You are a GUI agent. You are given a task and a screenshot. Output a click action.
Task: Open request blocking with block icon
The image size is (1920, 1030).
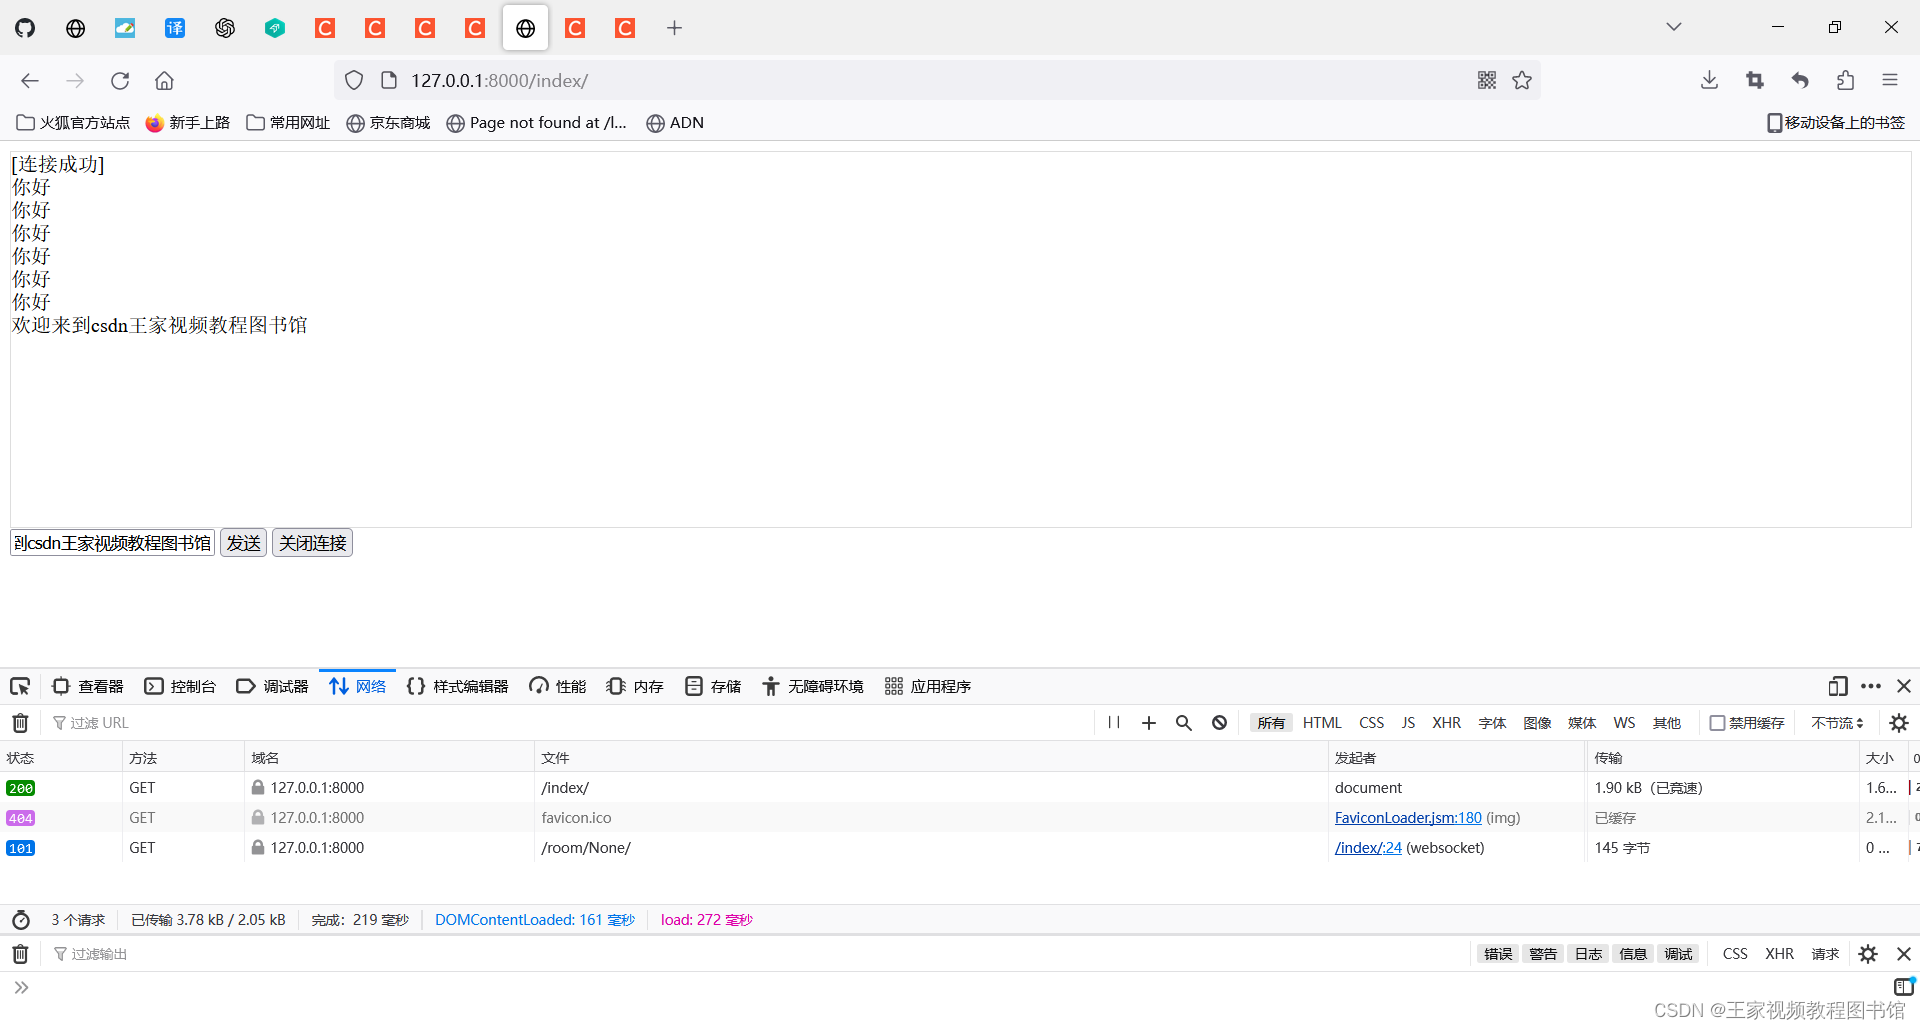click(x=1219, y=722)
